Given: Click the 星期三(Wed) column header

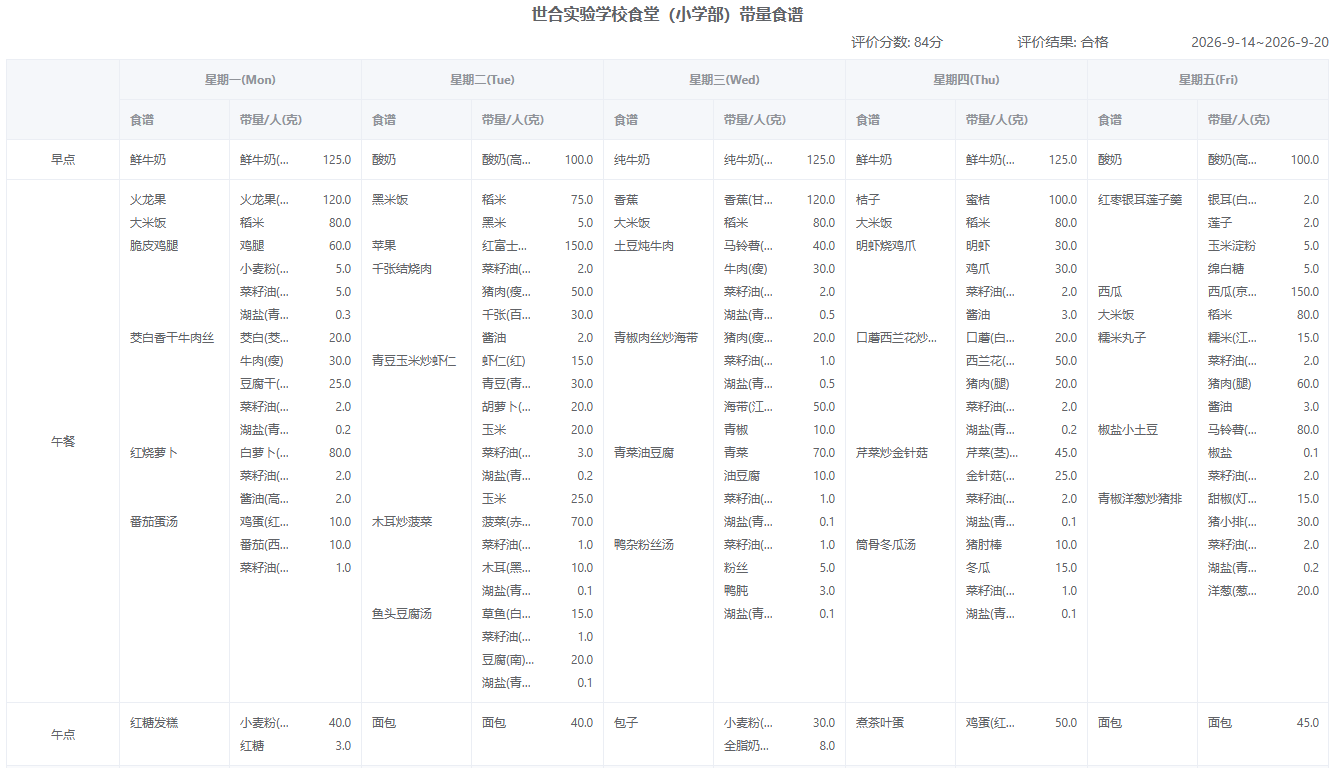Looking at the screenshot, I should tap(724, 80).
